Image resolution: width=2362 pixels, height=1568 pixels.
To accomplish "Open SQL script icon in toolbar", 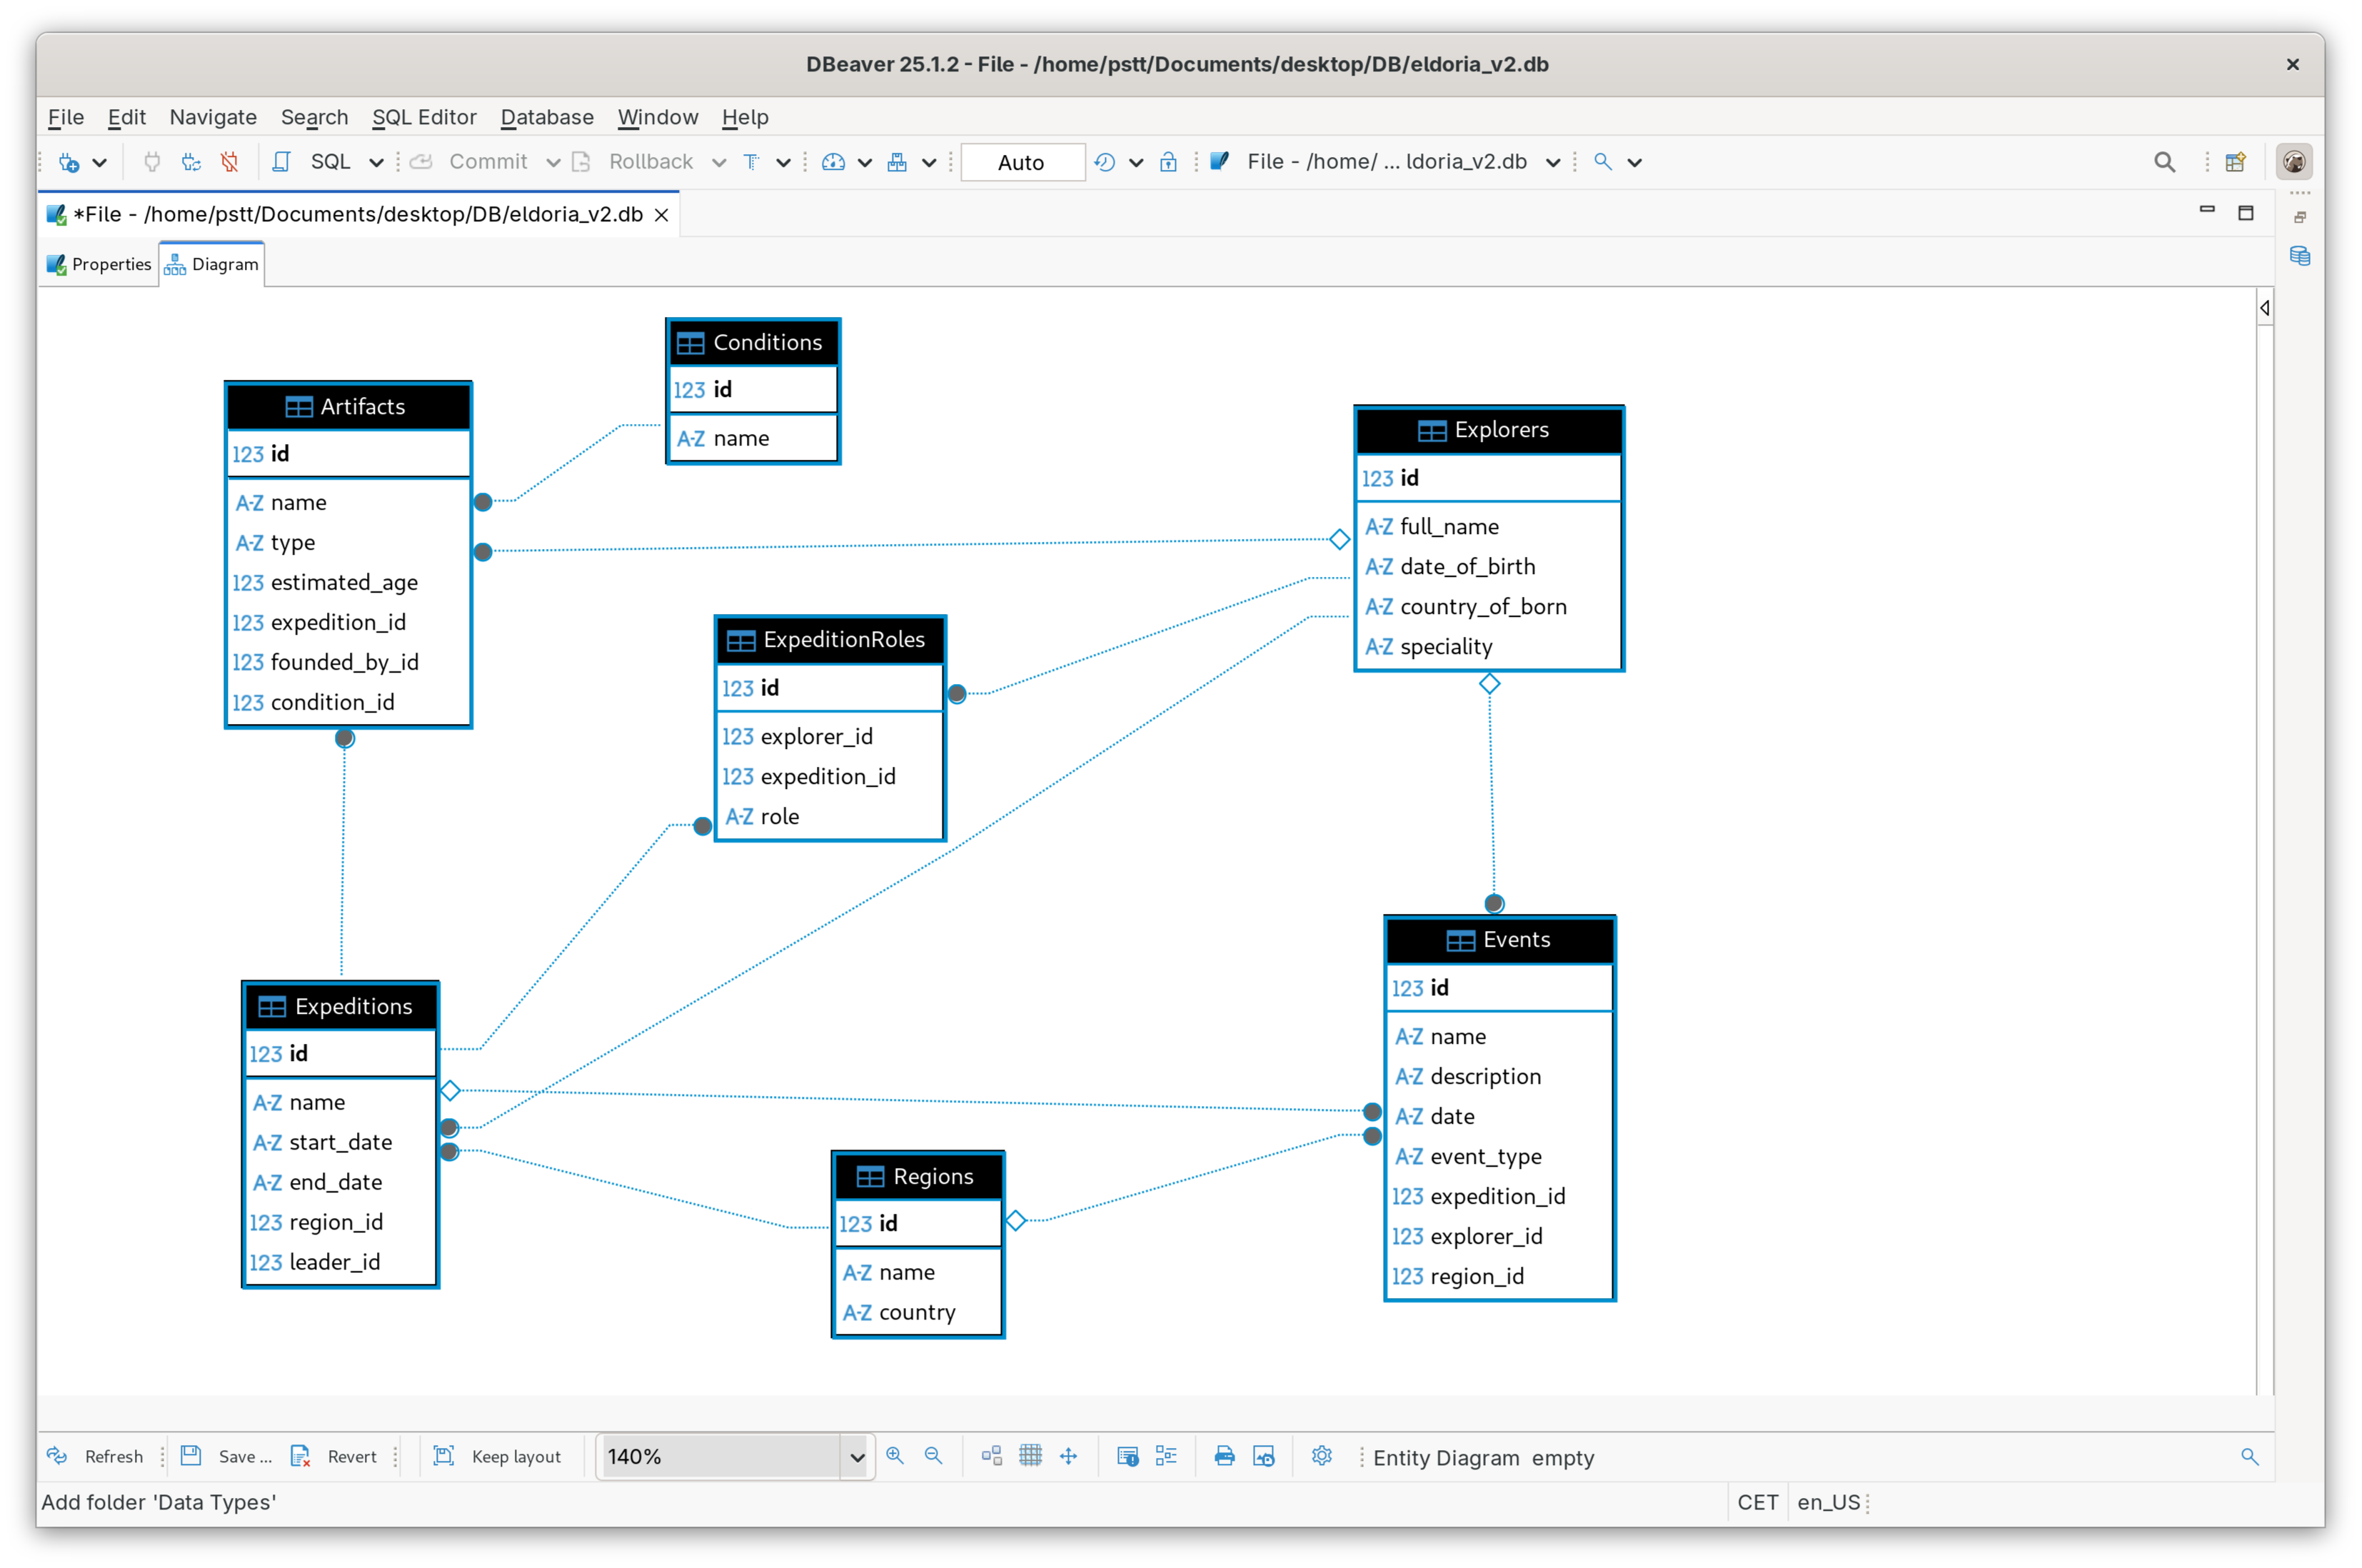I will point(282,162).
